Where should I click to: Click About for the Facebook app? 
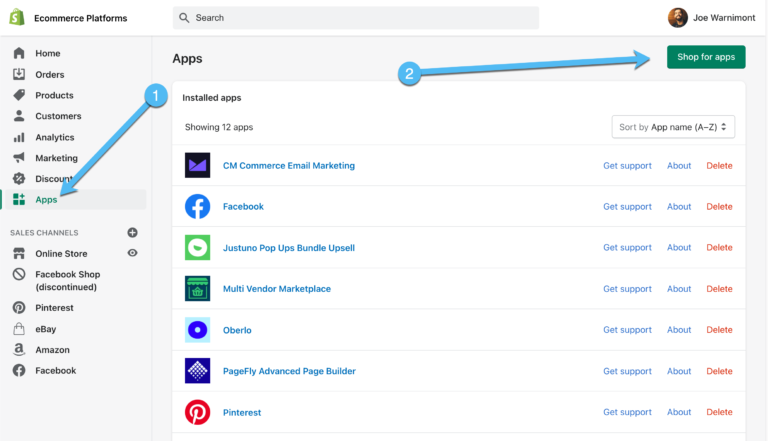tap(679, 207)
